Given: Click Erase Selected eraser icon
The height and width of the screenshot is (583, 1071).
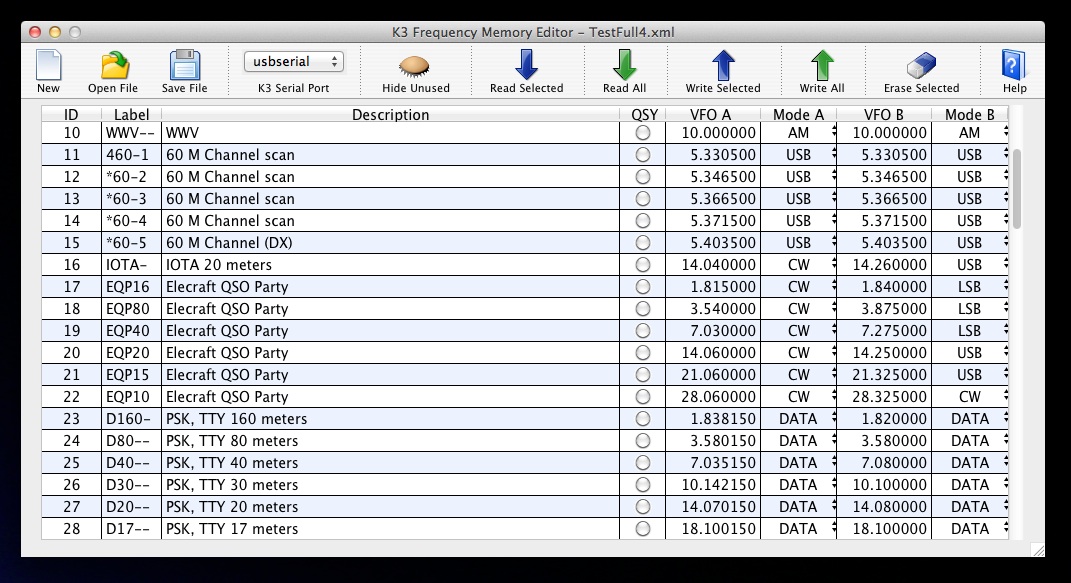Looking at the screenshot, I should click(921, 67).
